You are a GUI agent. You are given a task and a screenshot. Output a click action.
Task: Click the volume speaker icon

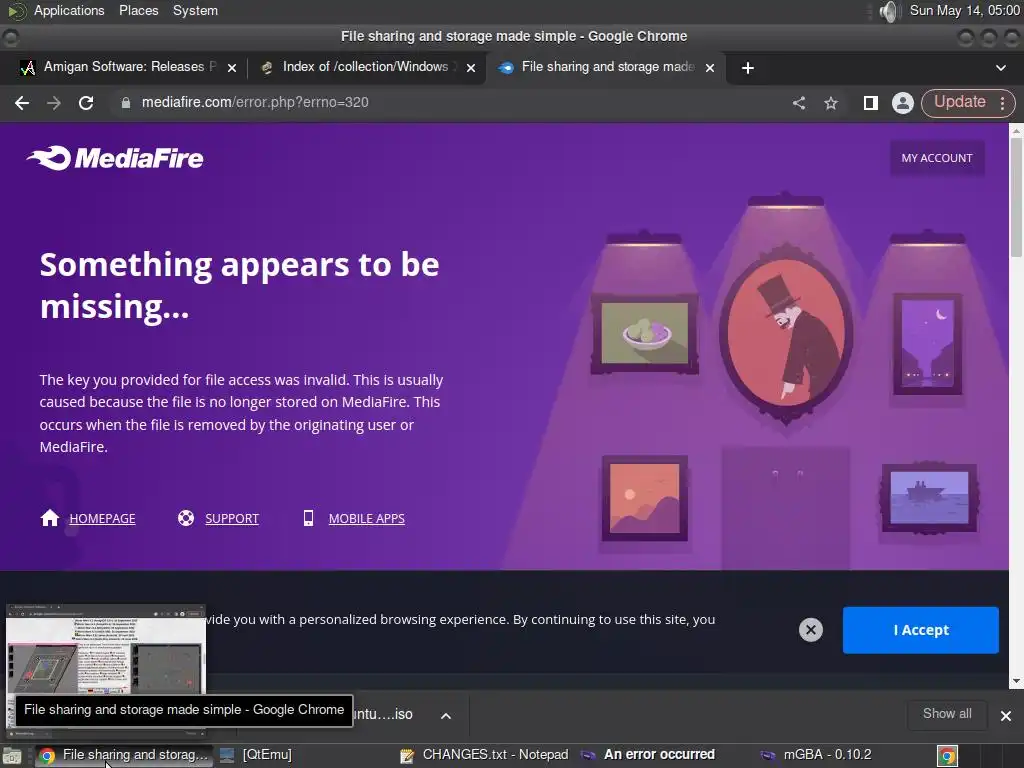click(x=888, y=11)
